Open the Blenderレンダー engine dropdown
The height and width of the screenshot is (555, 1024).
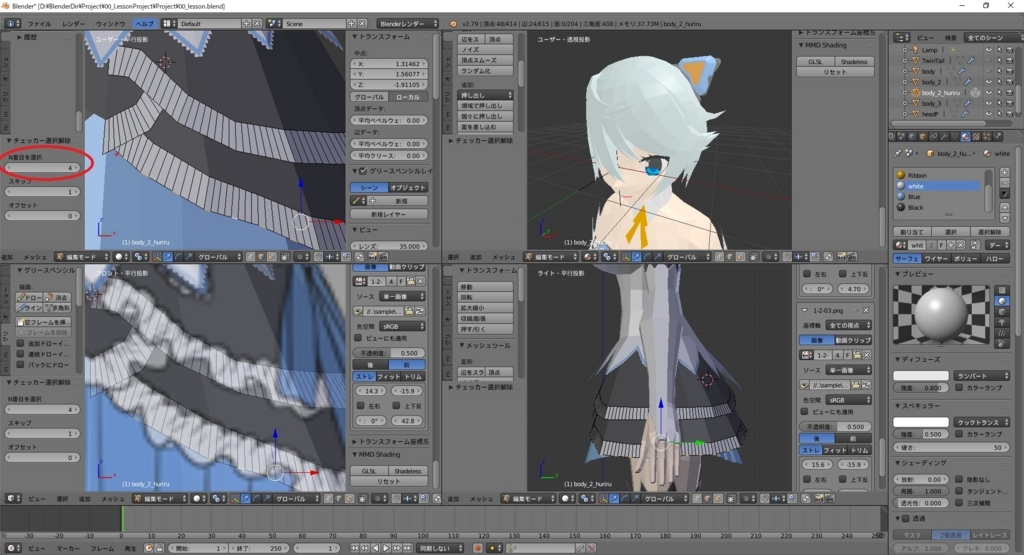408,24
